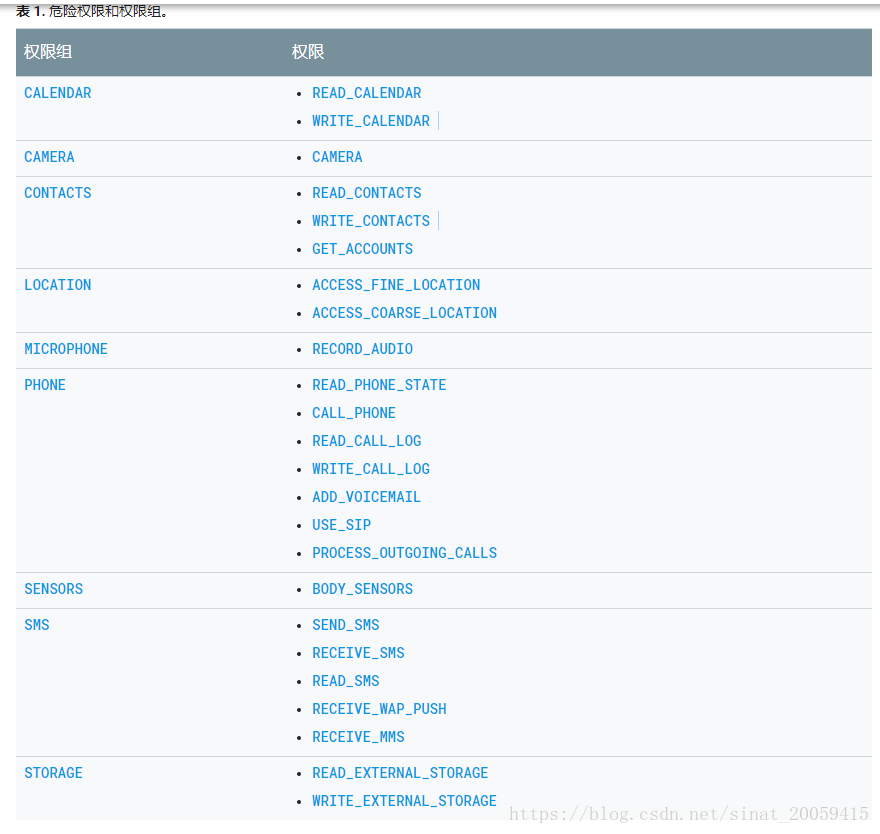Click the USE_SIP link
This screenshot has height=834, width=880.
tap(341, 525)
